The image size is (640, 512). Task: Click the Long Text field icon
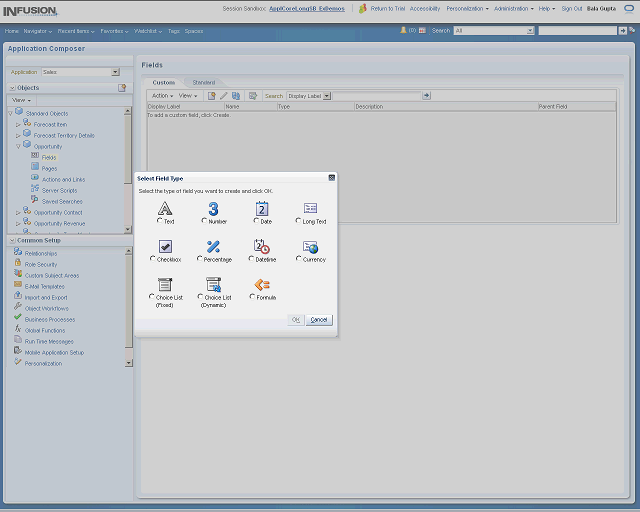[x=310, y=208]
